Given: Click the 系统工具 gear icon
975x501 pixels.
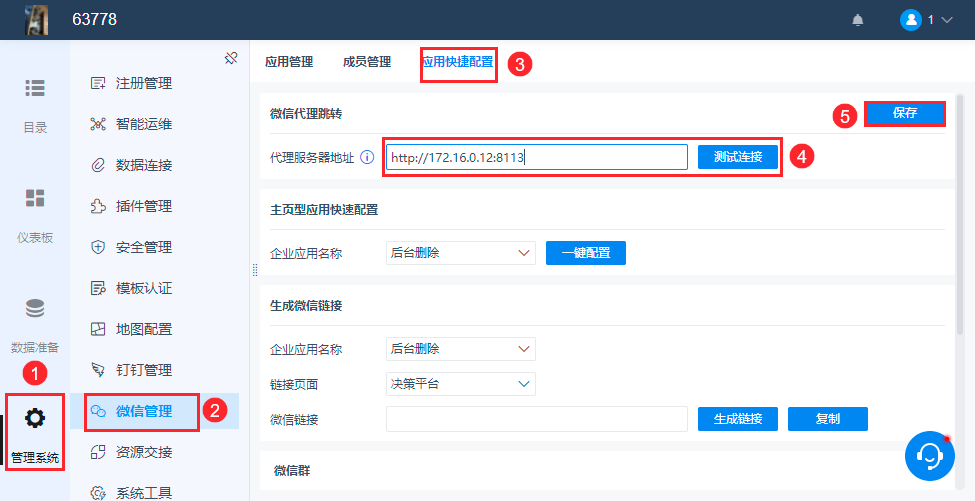Looking at the screenshot, I should coord(98,493).
